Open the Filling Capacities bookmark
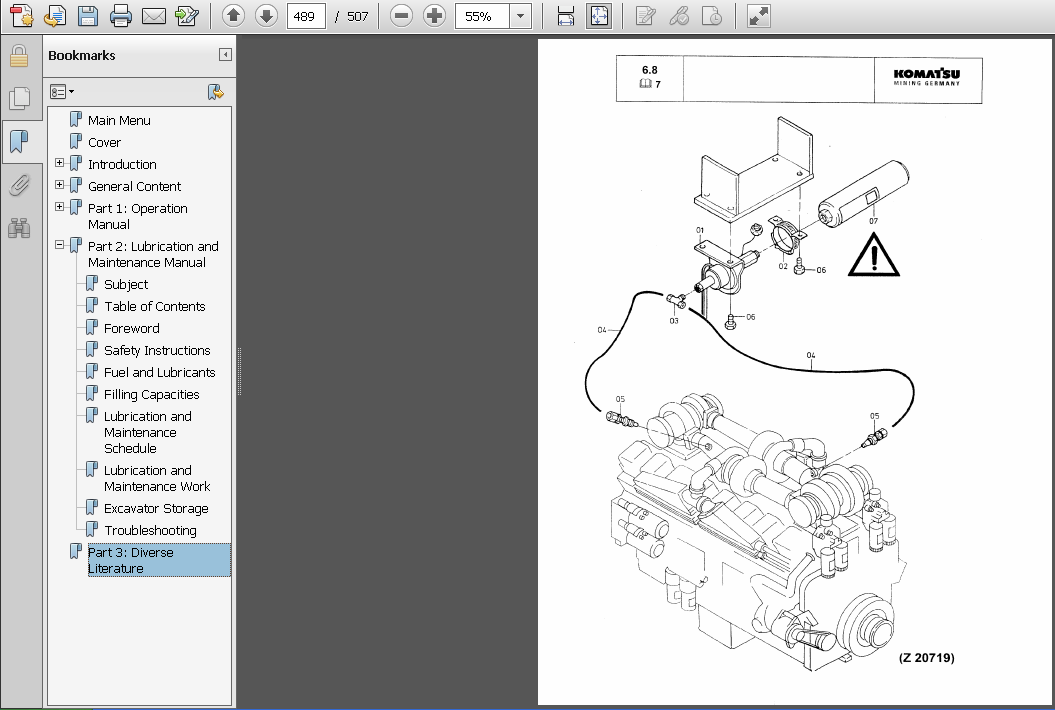This screenshot has width=1055, height=710. pyautogui.click(x=151, y=395)
